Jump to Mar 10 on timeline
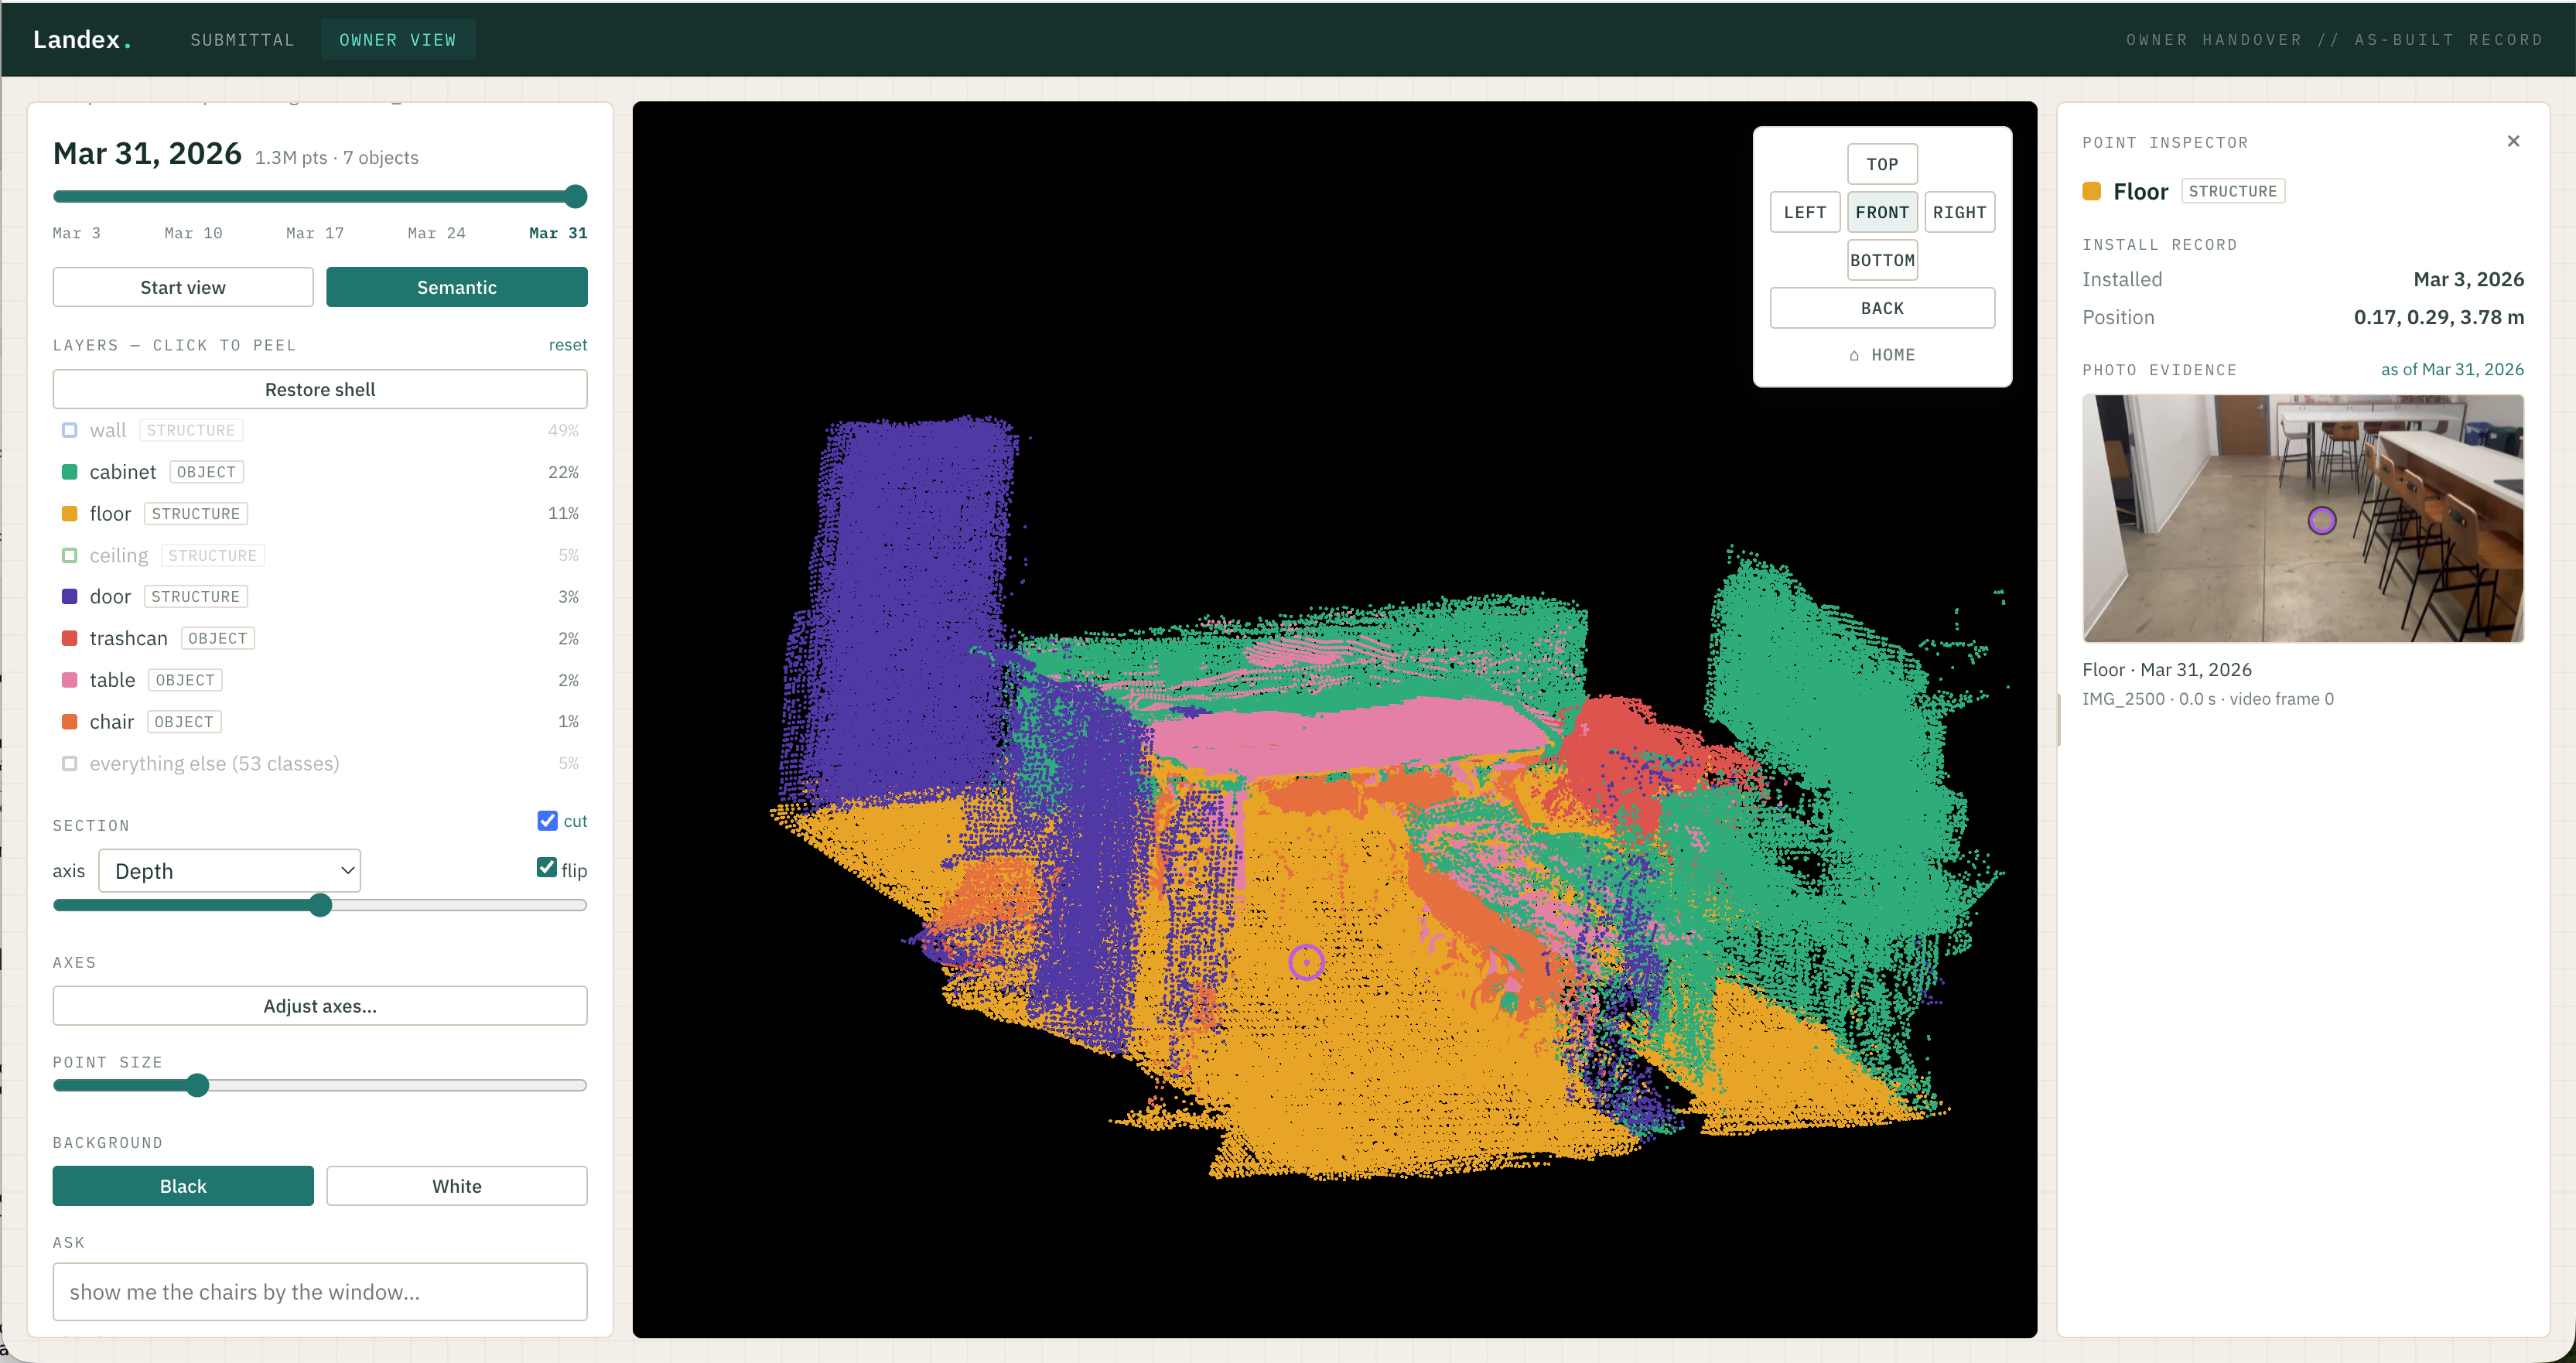This screenshot has width=2576, height=1363. coord(193,233)
